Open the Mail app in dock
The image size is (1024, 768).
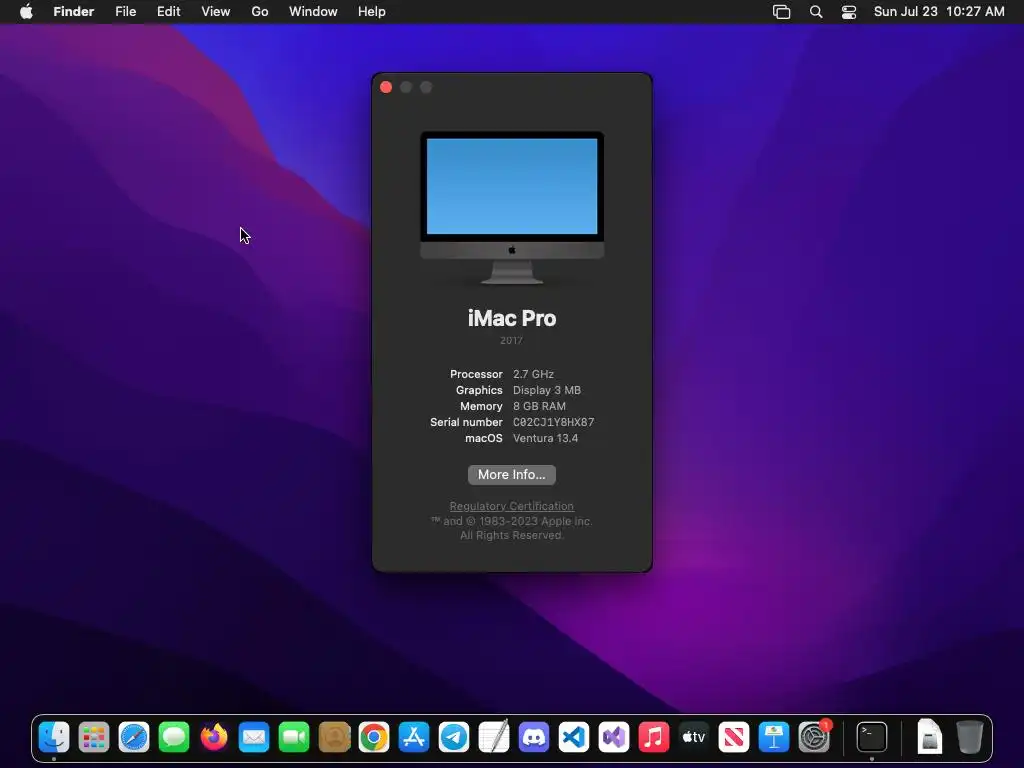pyautogui.click(x=254, y=737)
